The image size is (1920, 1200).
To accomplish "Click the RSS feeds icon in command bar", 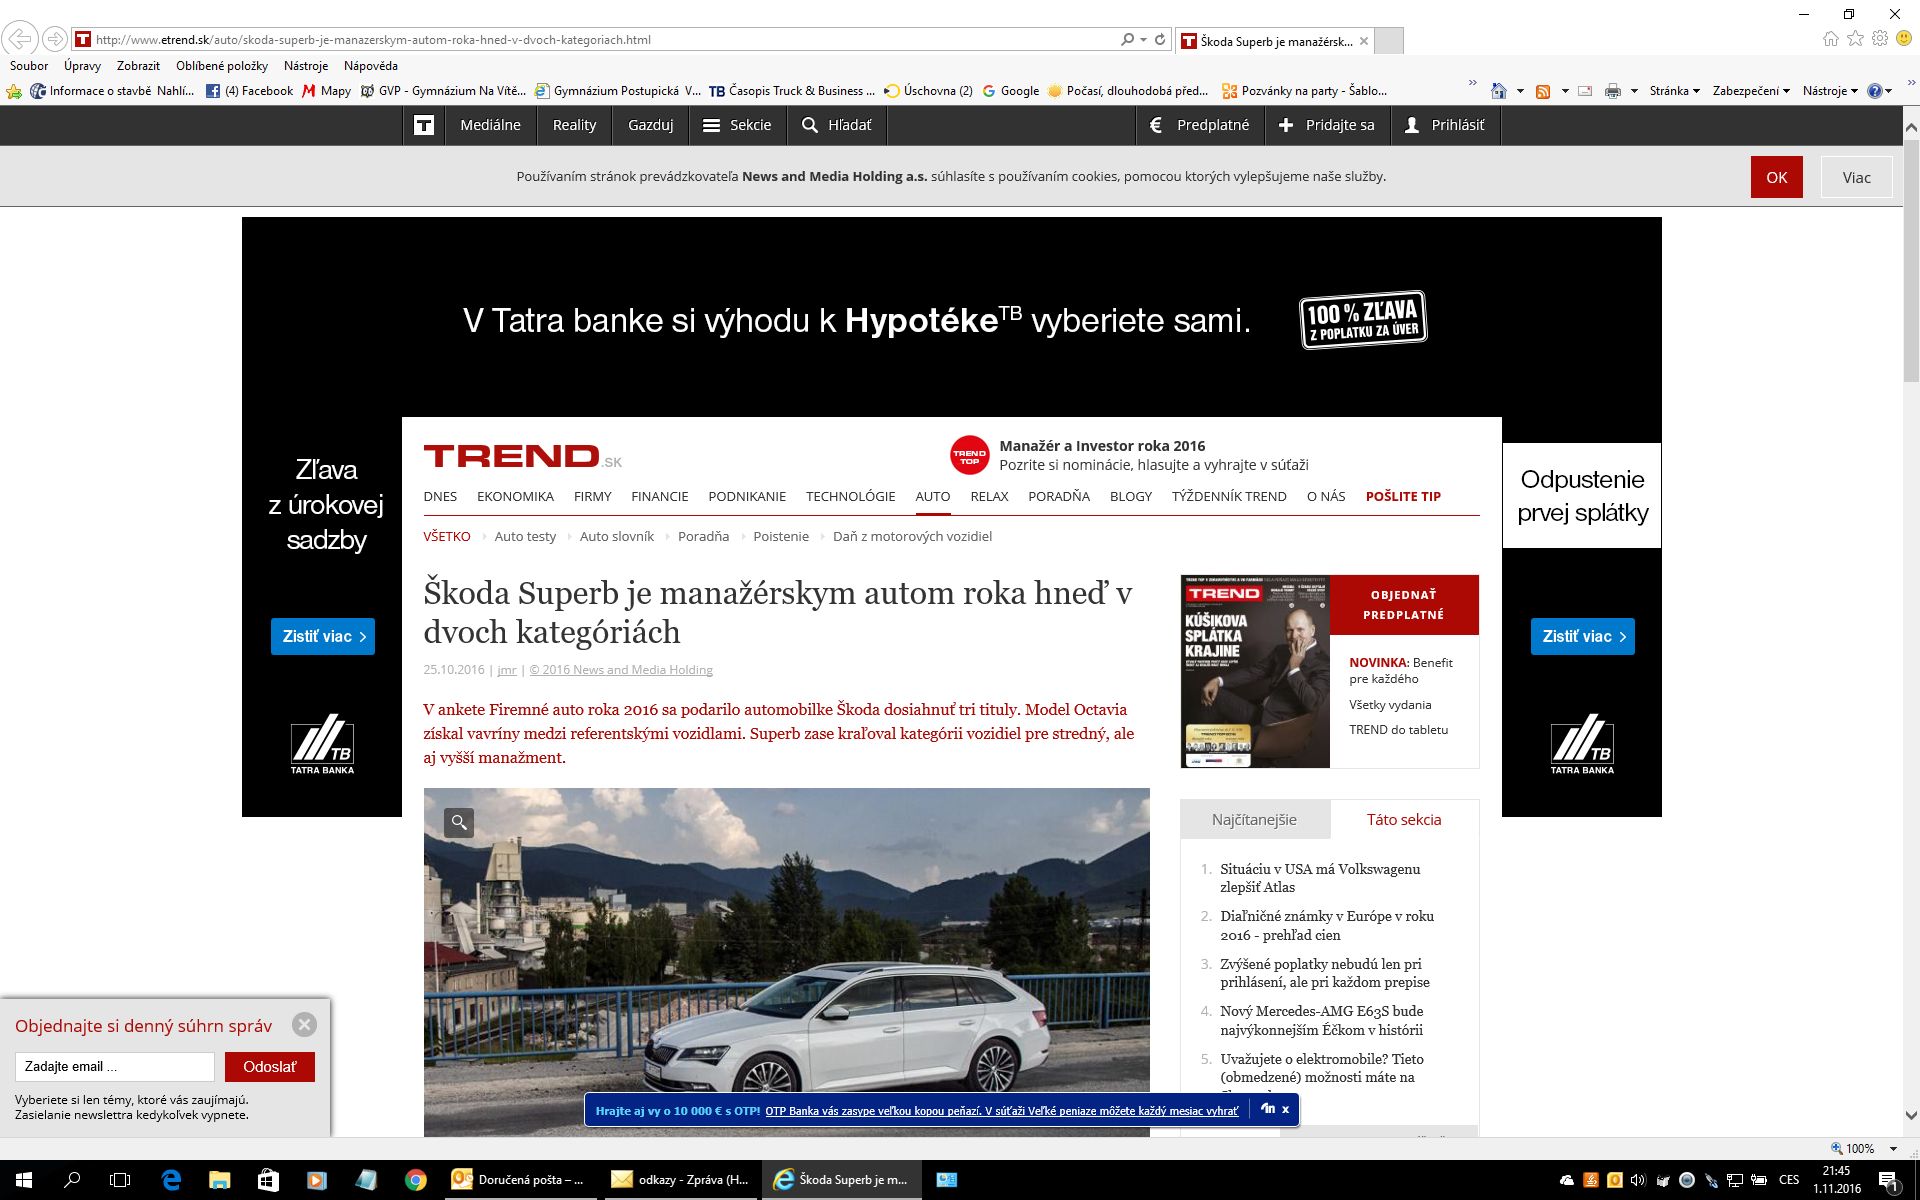I will click(x=1543, y=91).
